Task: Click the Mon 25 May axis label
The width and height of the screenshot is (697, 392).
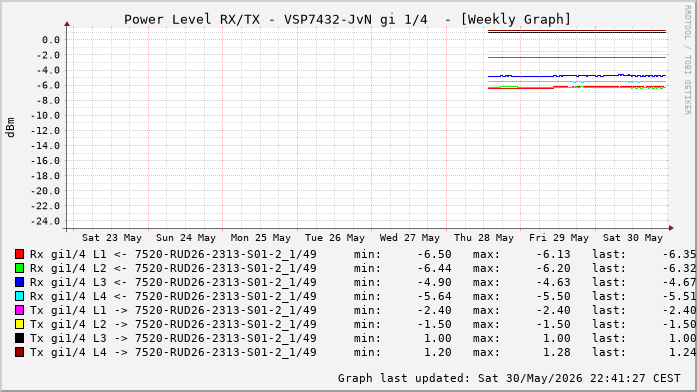Action: pos(260,238)
